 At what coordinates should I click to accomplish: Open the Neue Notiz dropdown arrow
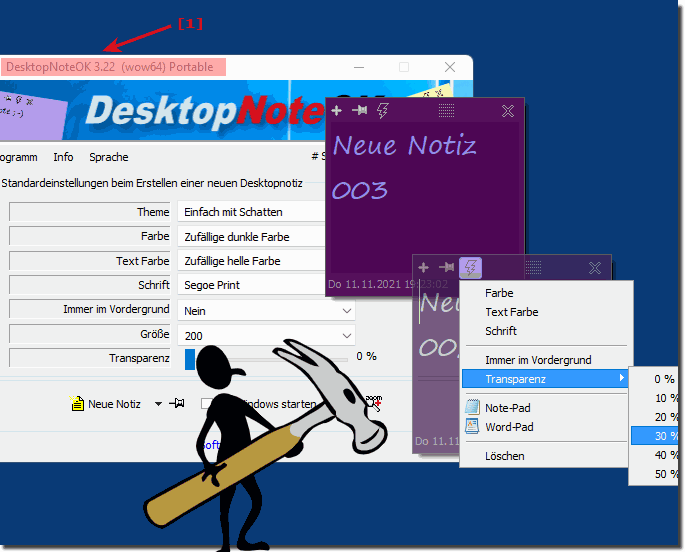tap(159, 404)
